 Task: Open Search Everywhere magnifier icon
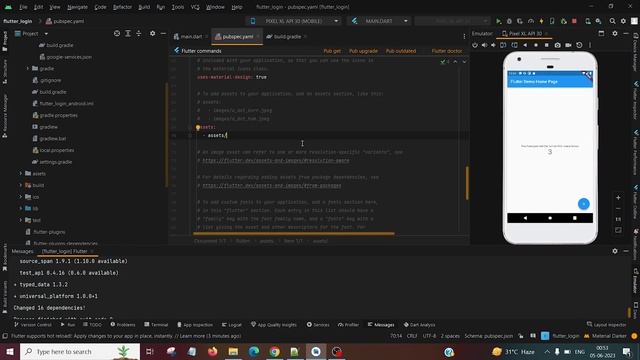pyautogui.click(x=612, y=21)
